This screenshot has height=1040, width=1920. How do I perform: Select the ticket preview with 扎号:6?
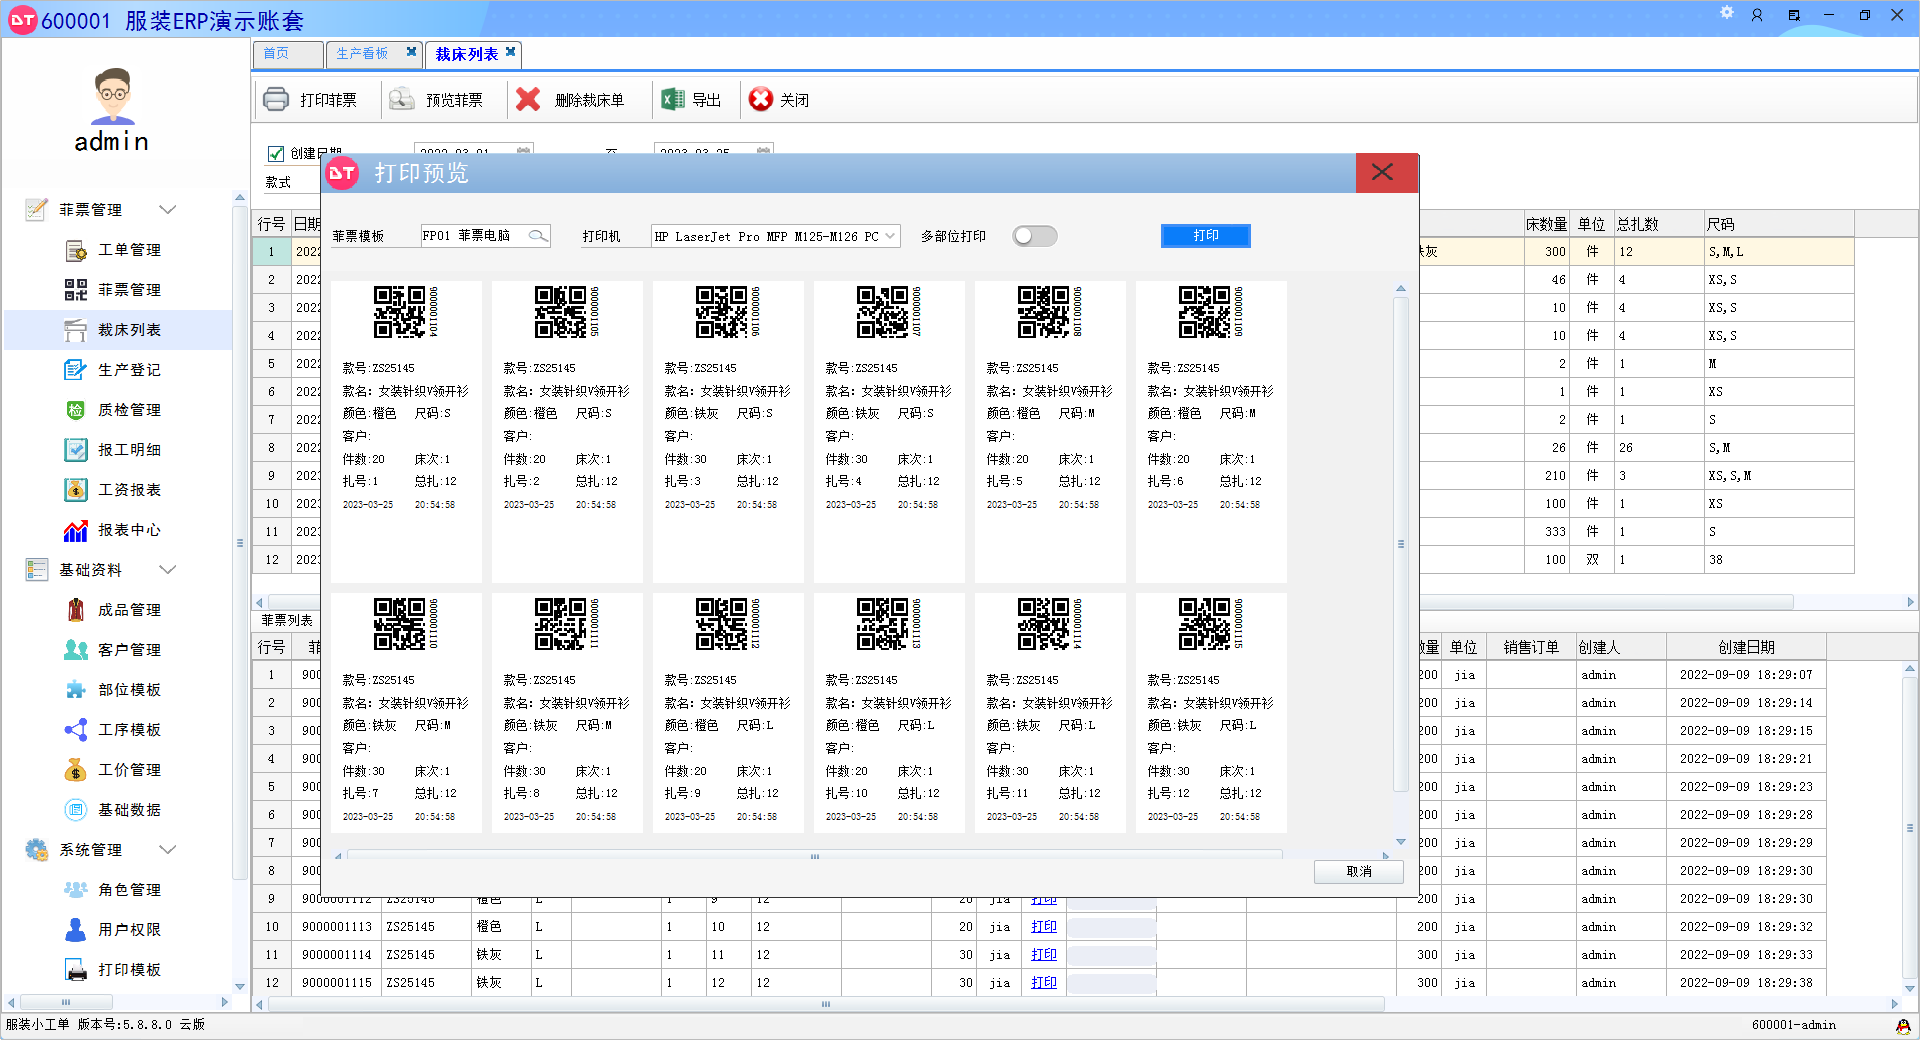[1211, 432]
